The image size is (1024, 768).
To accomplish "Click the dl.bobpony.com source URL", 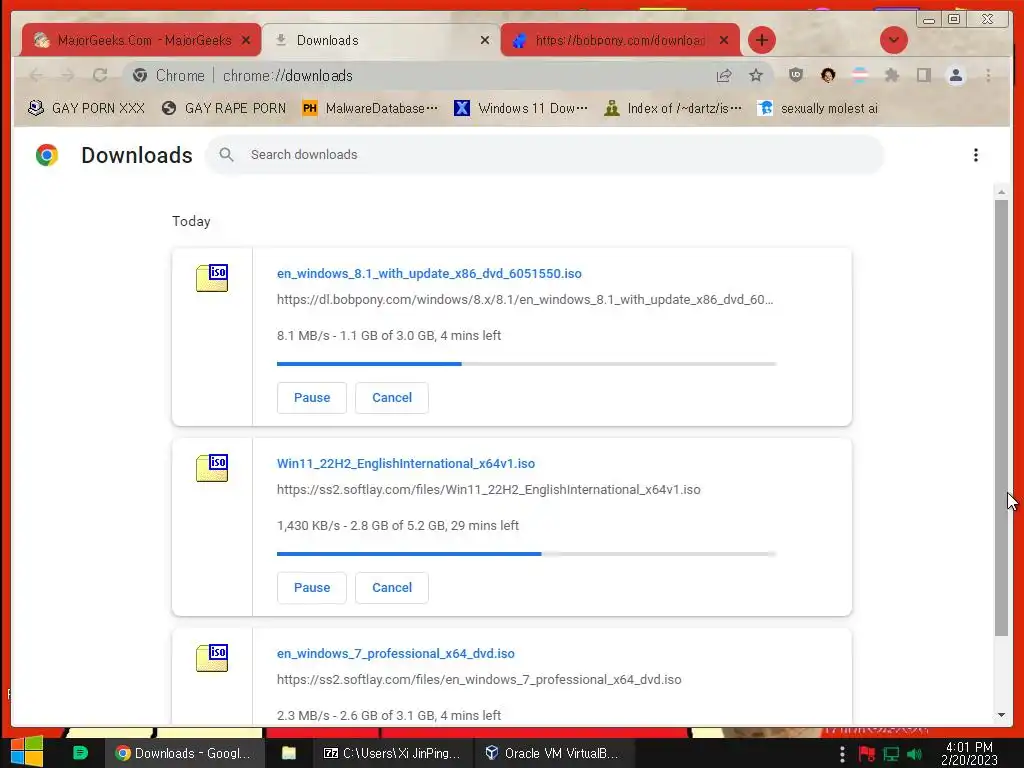I will [x=524, y=300].
